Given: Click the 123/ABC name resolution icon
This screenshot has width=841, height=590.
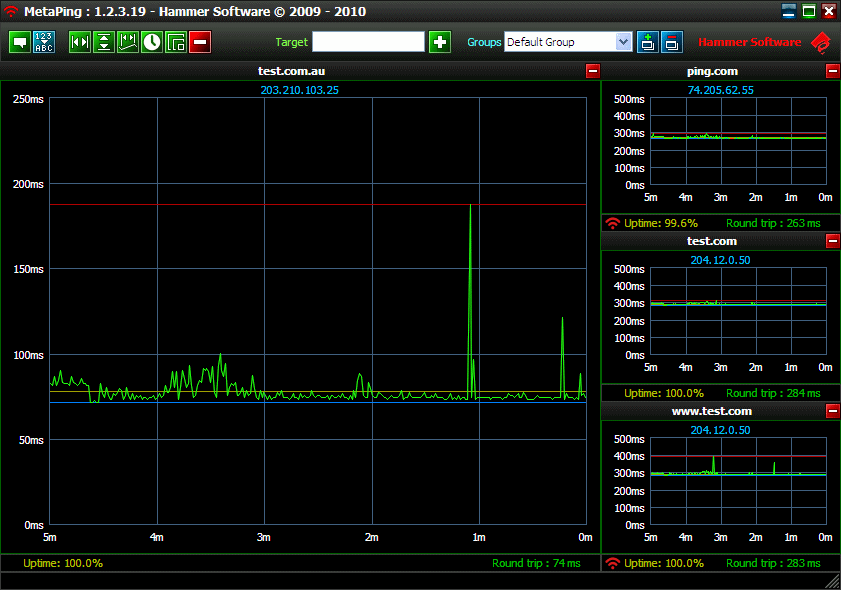Looking at the screenshot, I should 45,42.
